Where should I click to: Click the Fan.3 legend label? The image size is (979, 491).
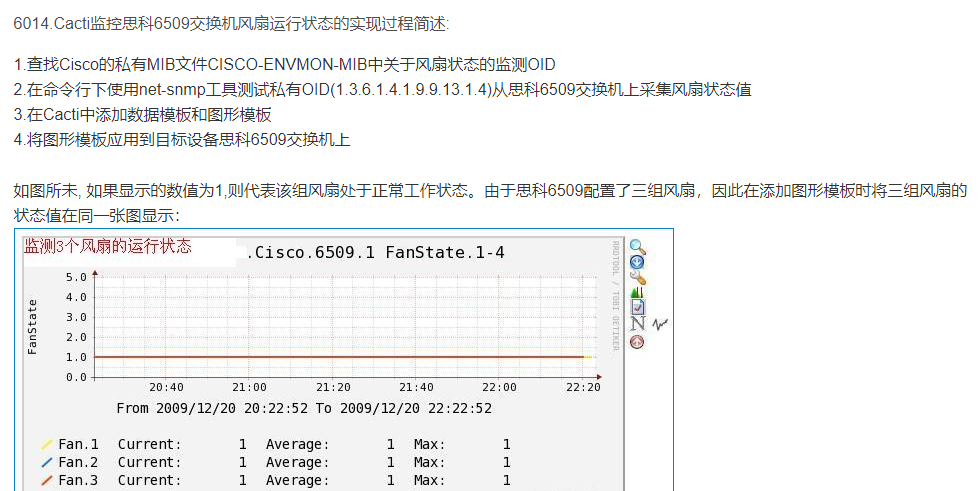click(x=78, y=480)
